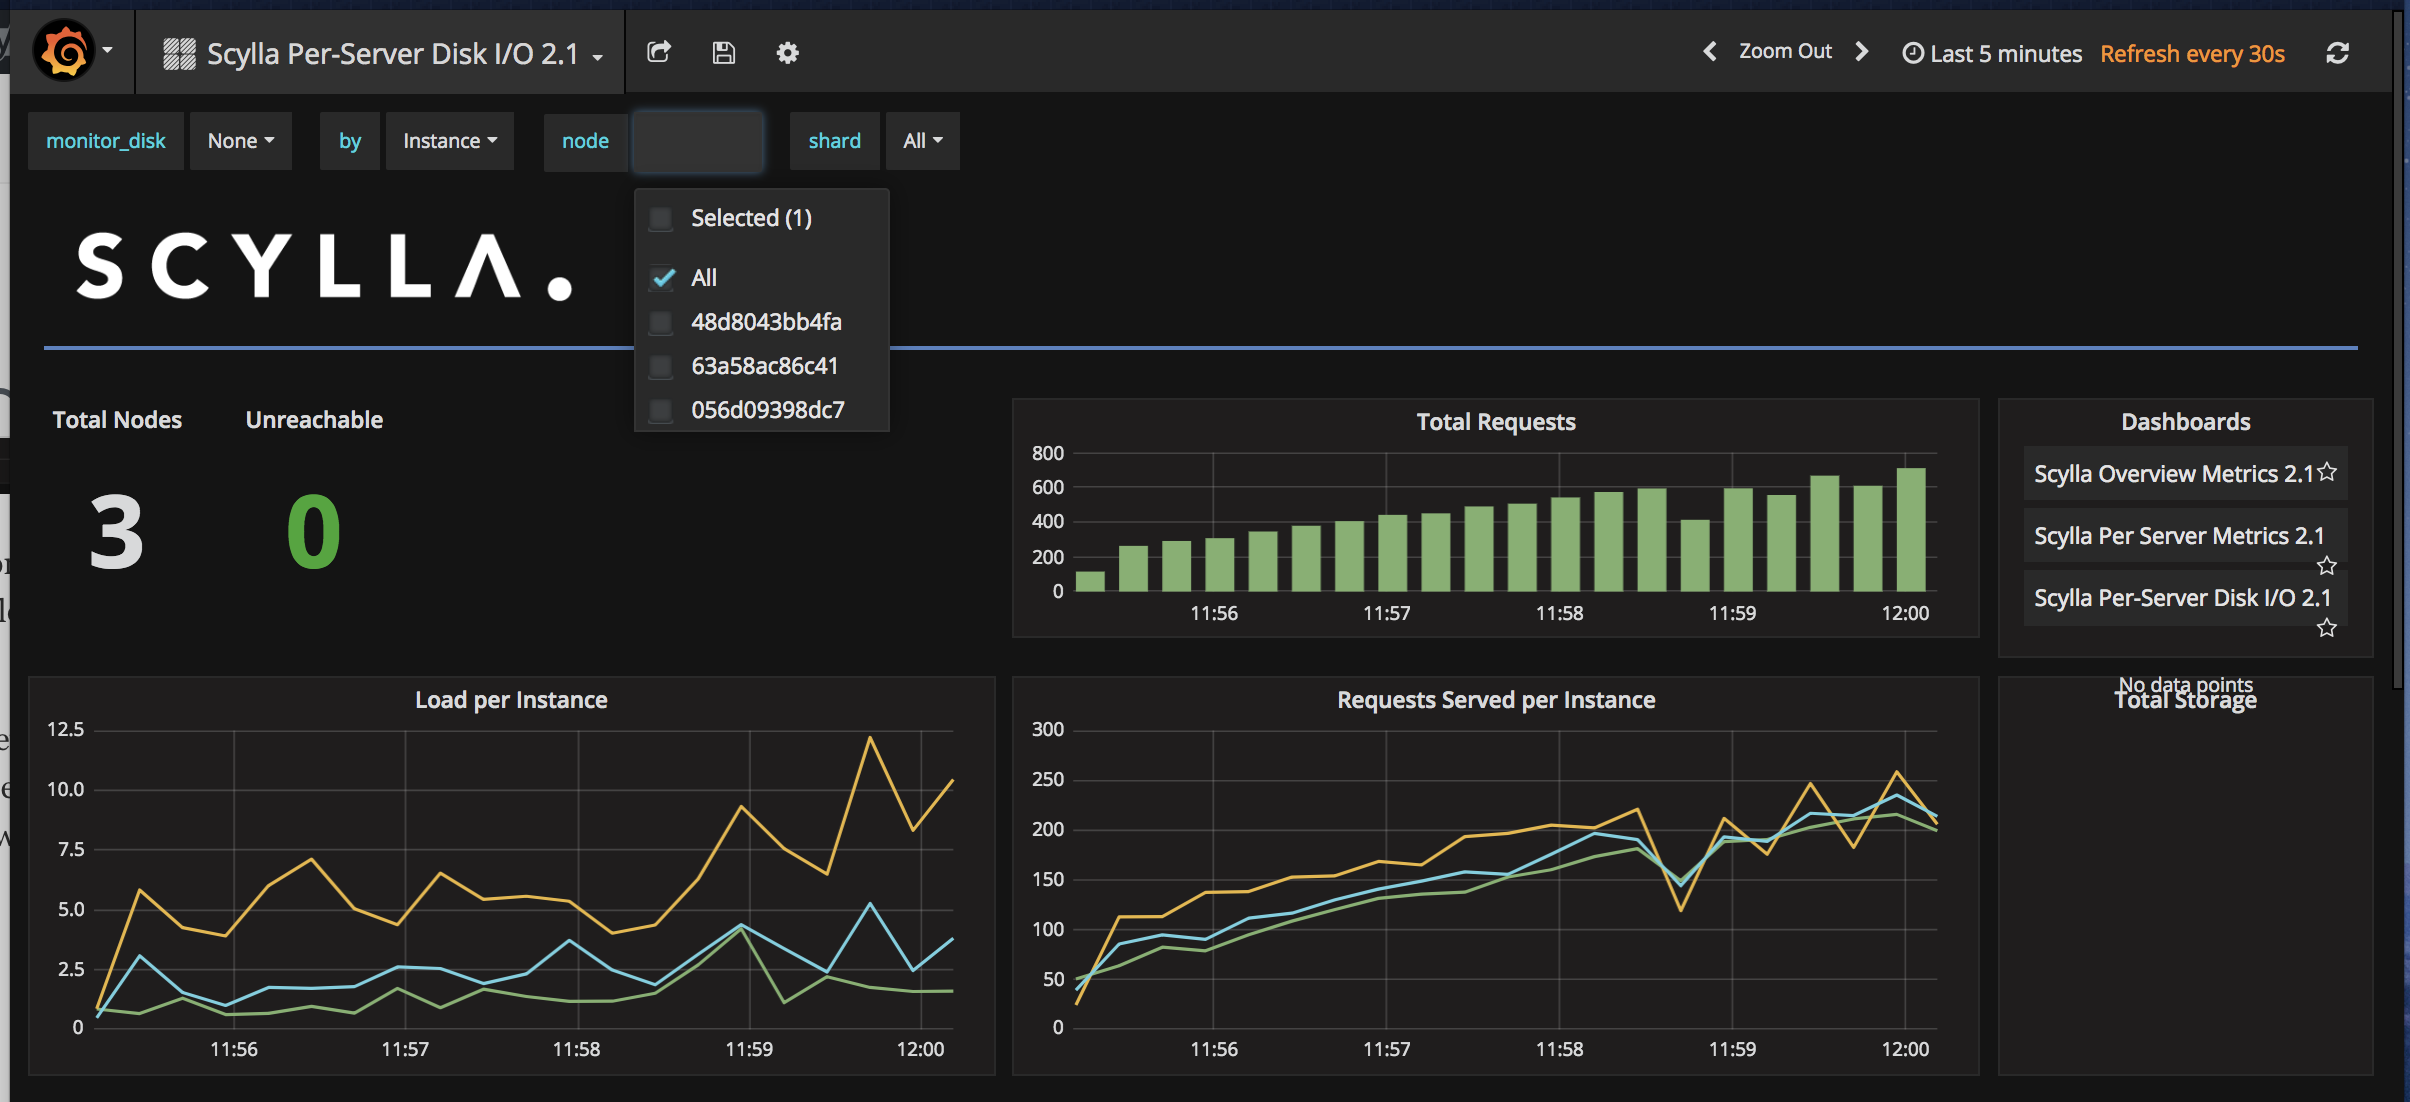This screenshot has width=2410, height=1102.
Task: Shift time range forward with right chevron
Action: 1861,51
